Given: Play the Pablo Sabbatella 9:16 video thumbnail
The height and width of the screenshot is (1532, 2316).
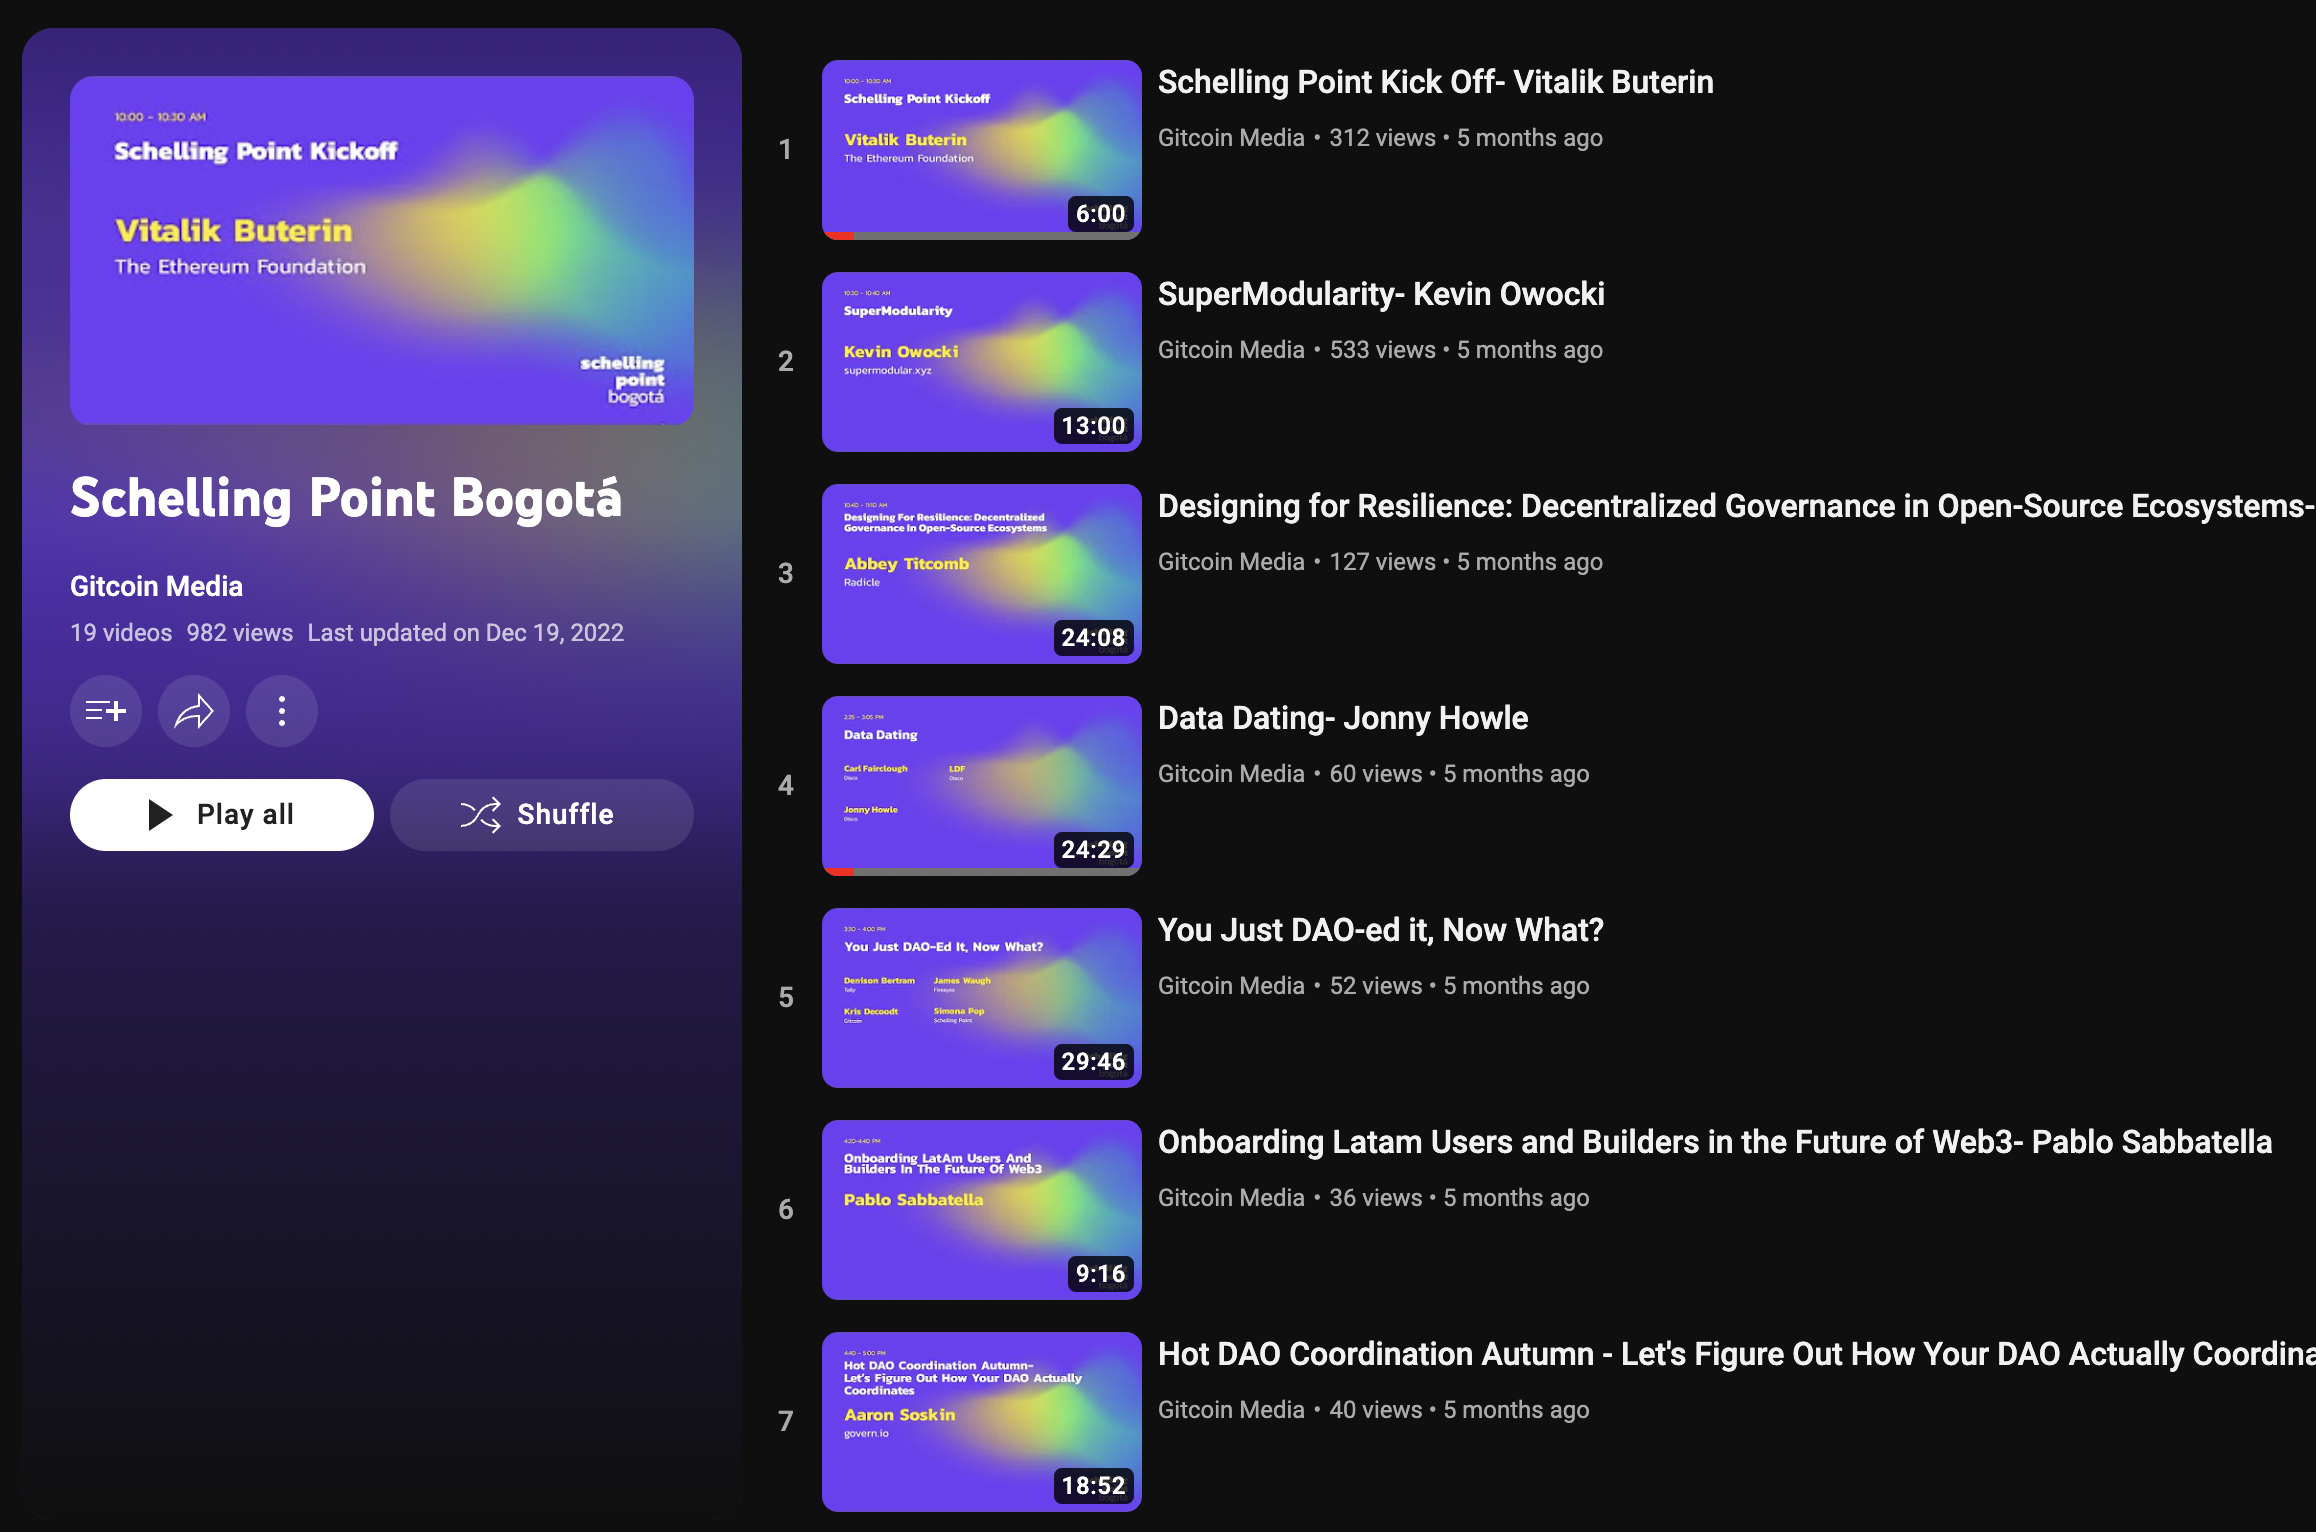Looking at the screenshot, I should pos(982,1210).
